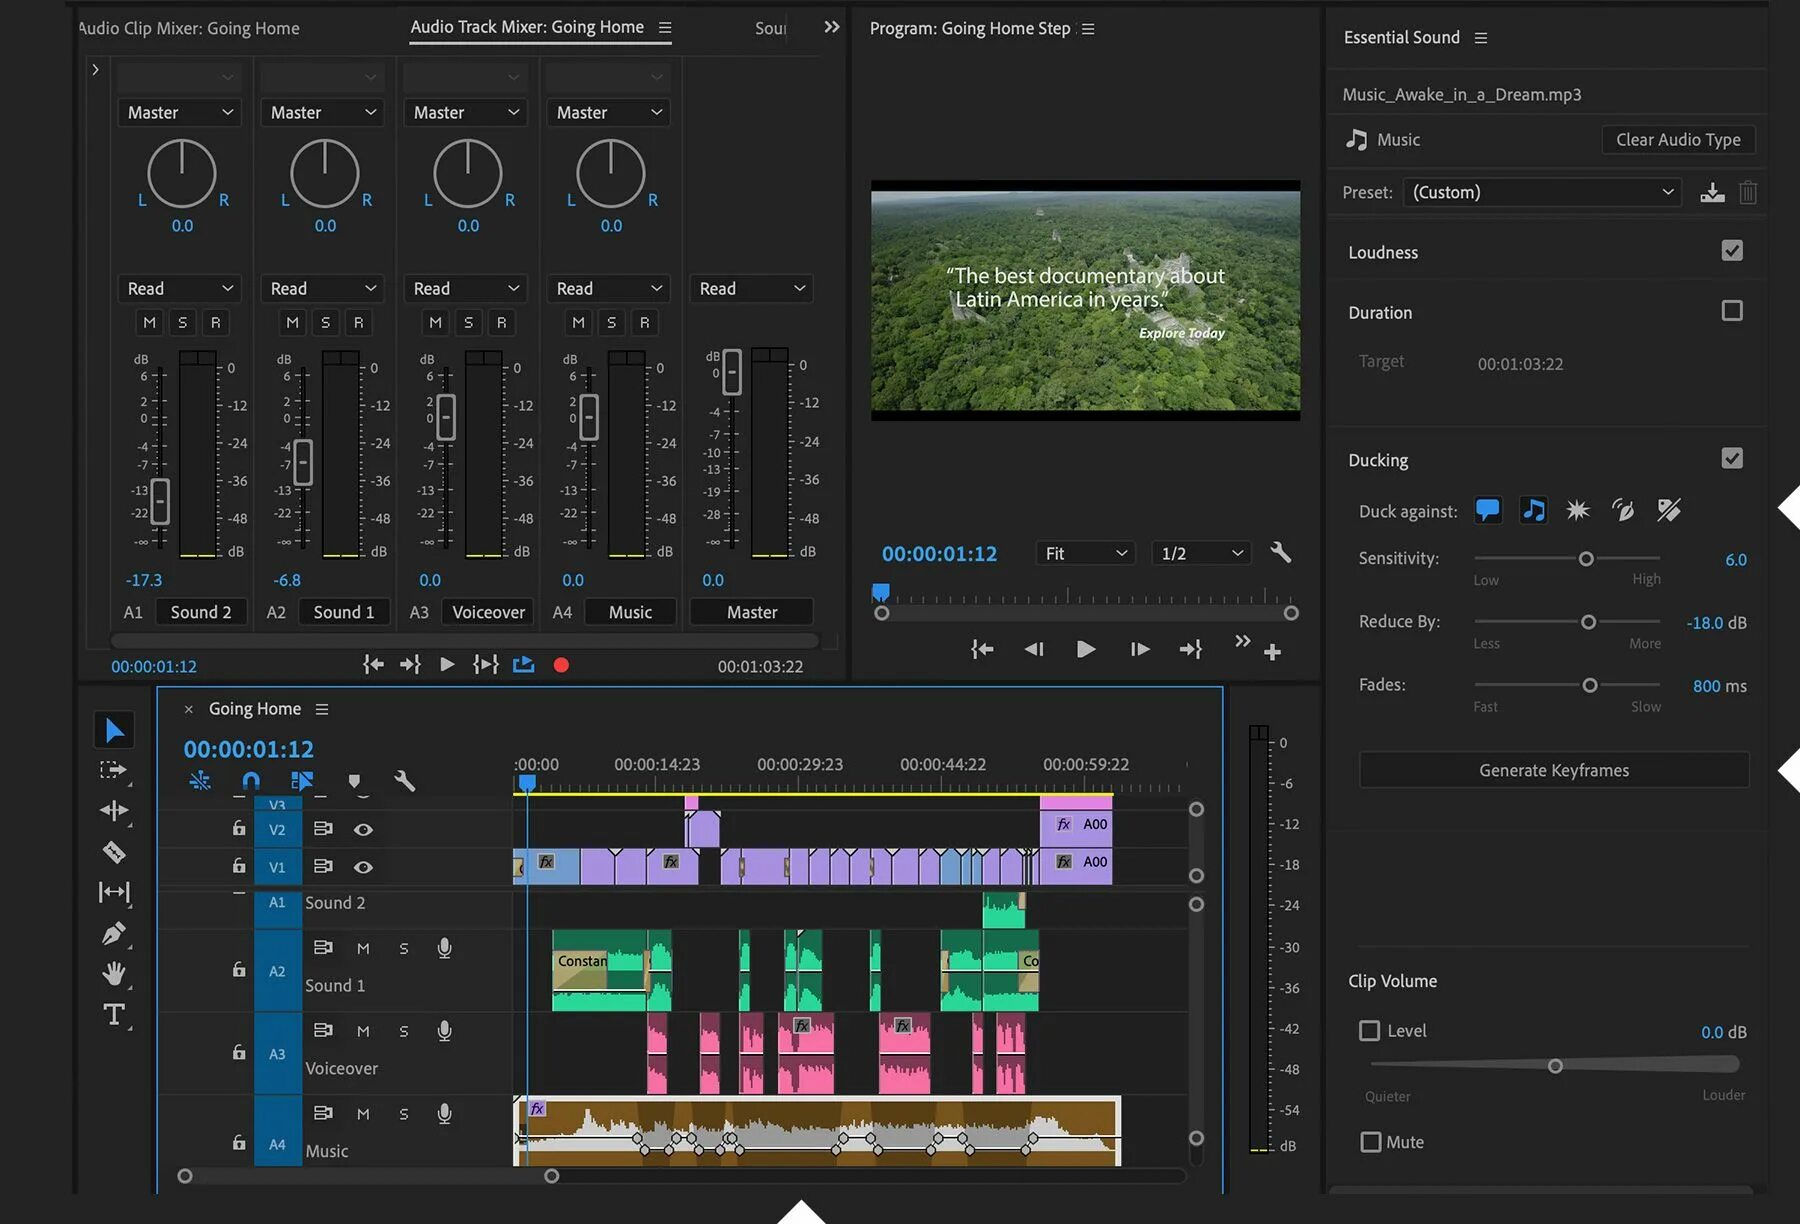Hide the V2 track with eye icon
The width and height of the screenshot is (1800, 1224).
[x=363, y=829]
